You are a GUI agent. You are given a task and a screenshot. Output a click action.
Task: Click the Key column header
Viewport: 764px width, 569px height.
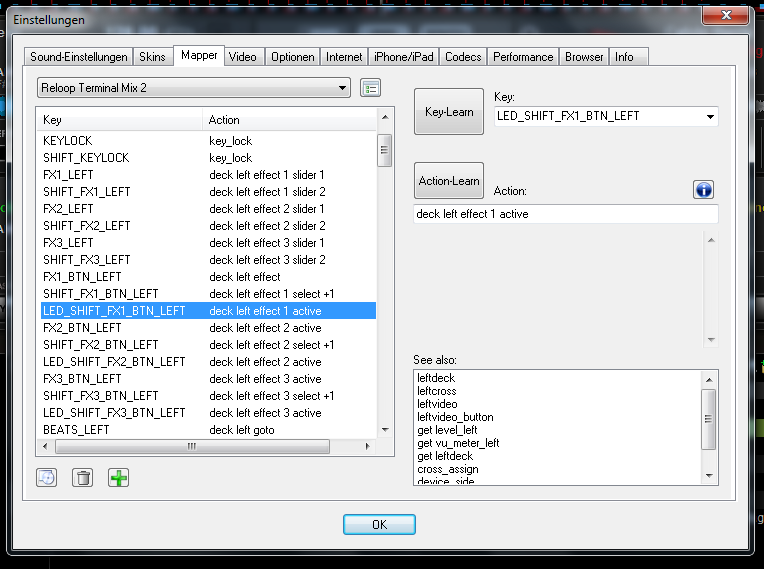click(120, 120)
